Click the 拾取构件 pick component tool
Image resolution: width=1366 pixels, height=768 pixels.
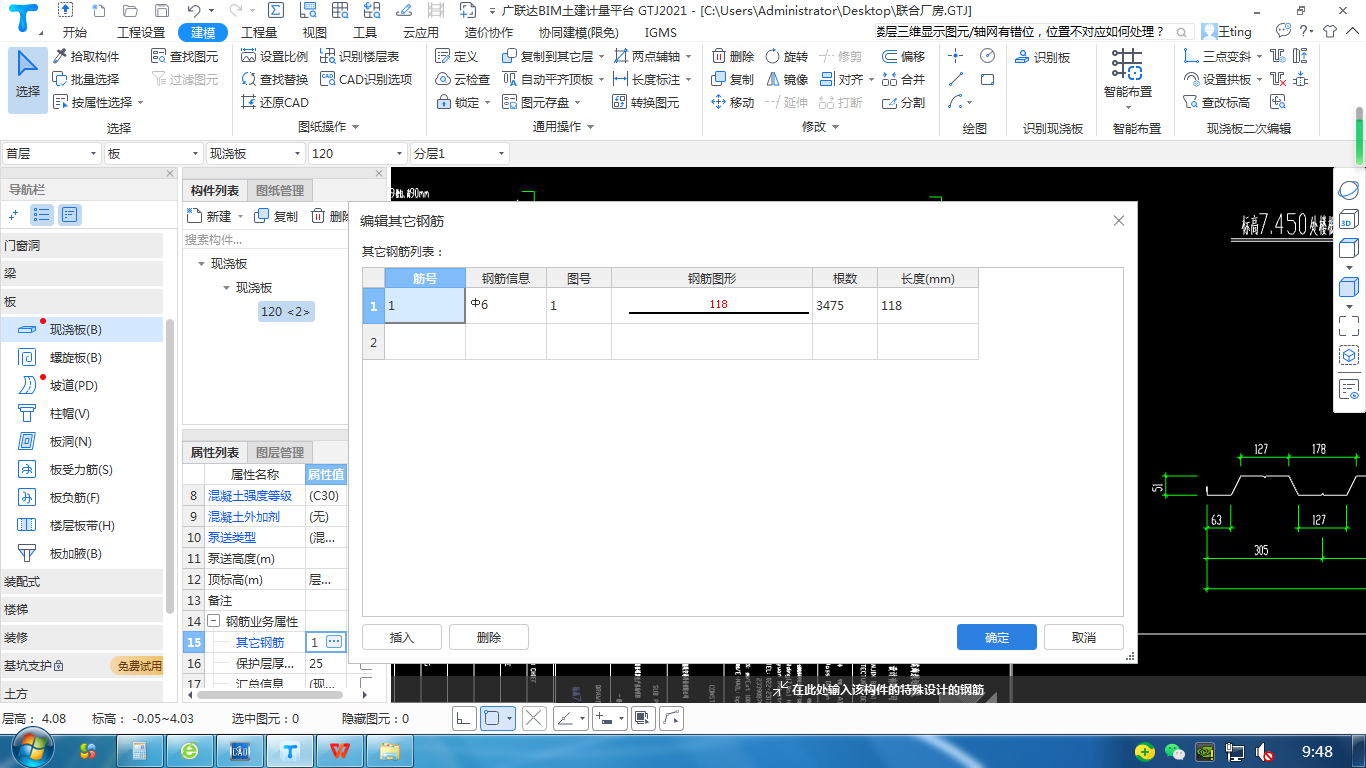tap(86, 56)
